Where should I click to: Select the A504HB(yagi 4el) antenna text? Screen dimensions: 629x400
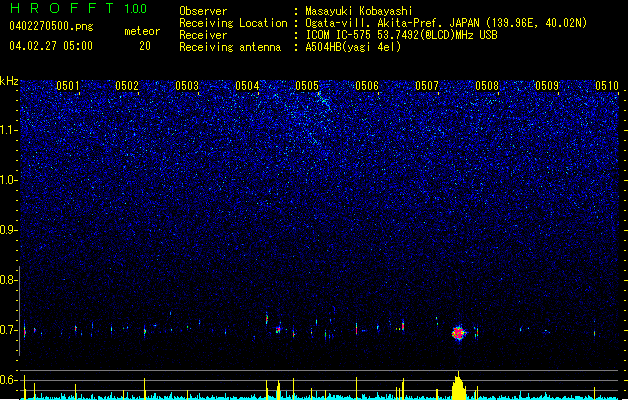pyautogui.click(x=353, y=47)
